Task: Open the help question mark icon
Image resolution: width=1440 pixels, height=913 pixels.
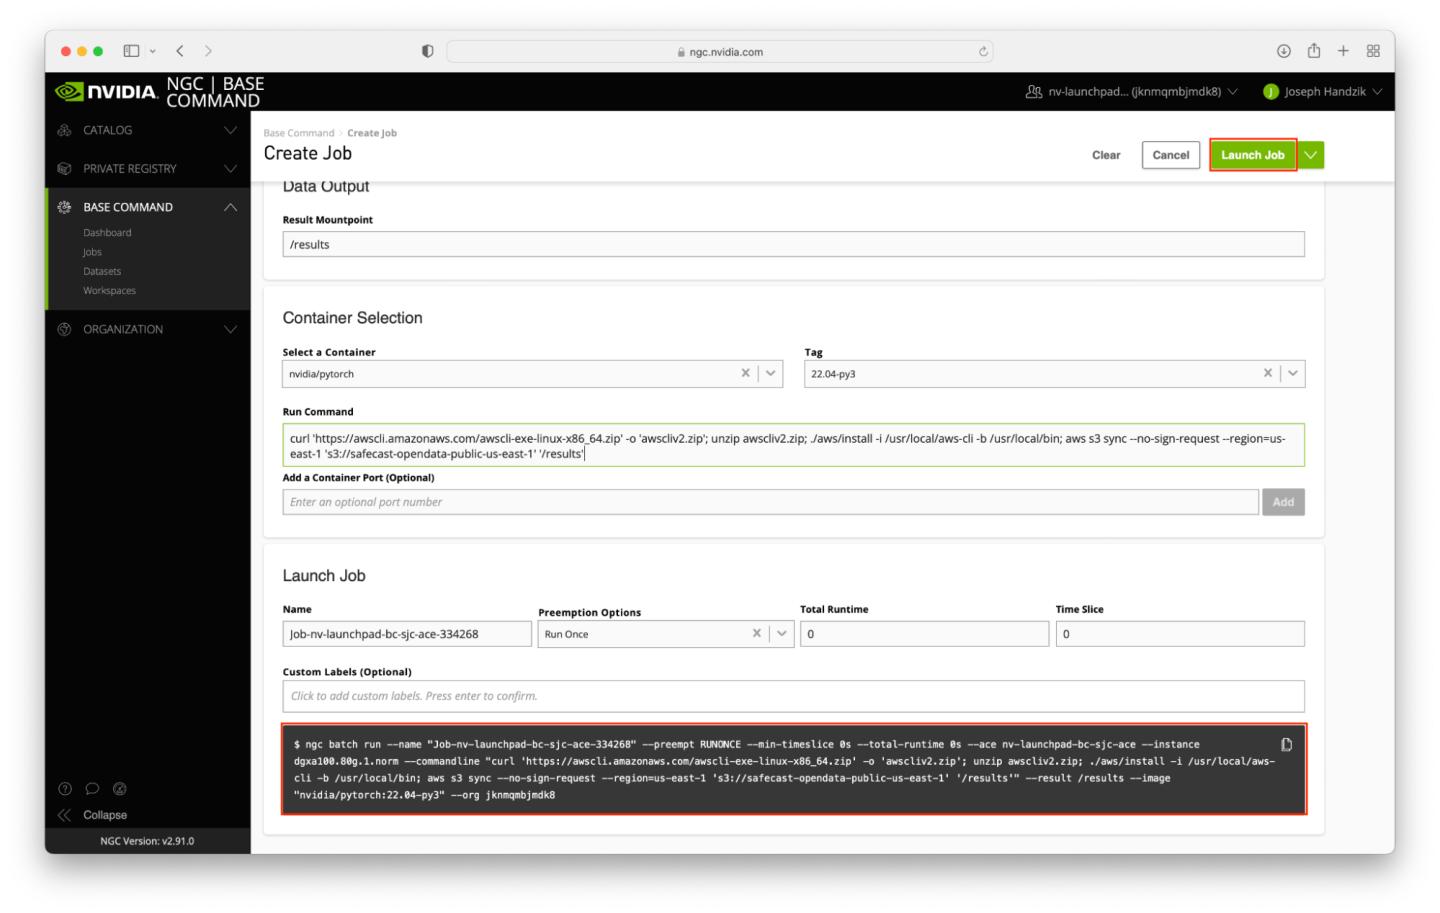Action: 65,788
